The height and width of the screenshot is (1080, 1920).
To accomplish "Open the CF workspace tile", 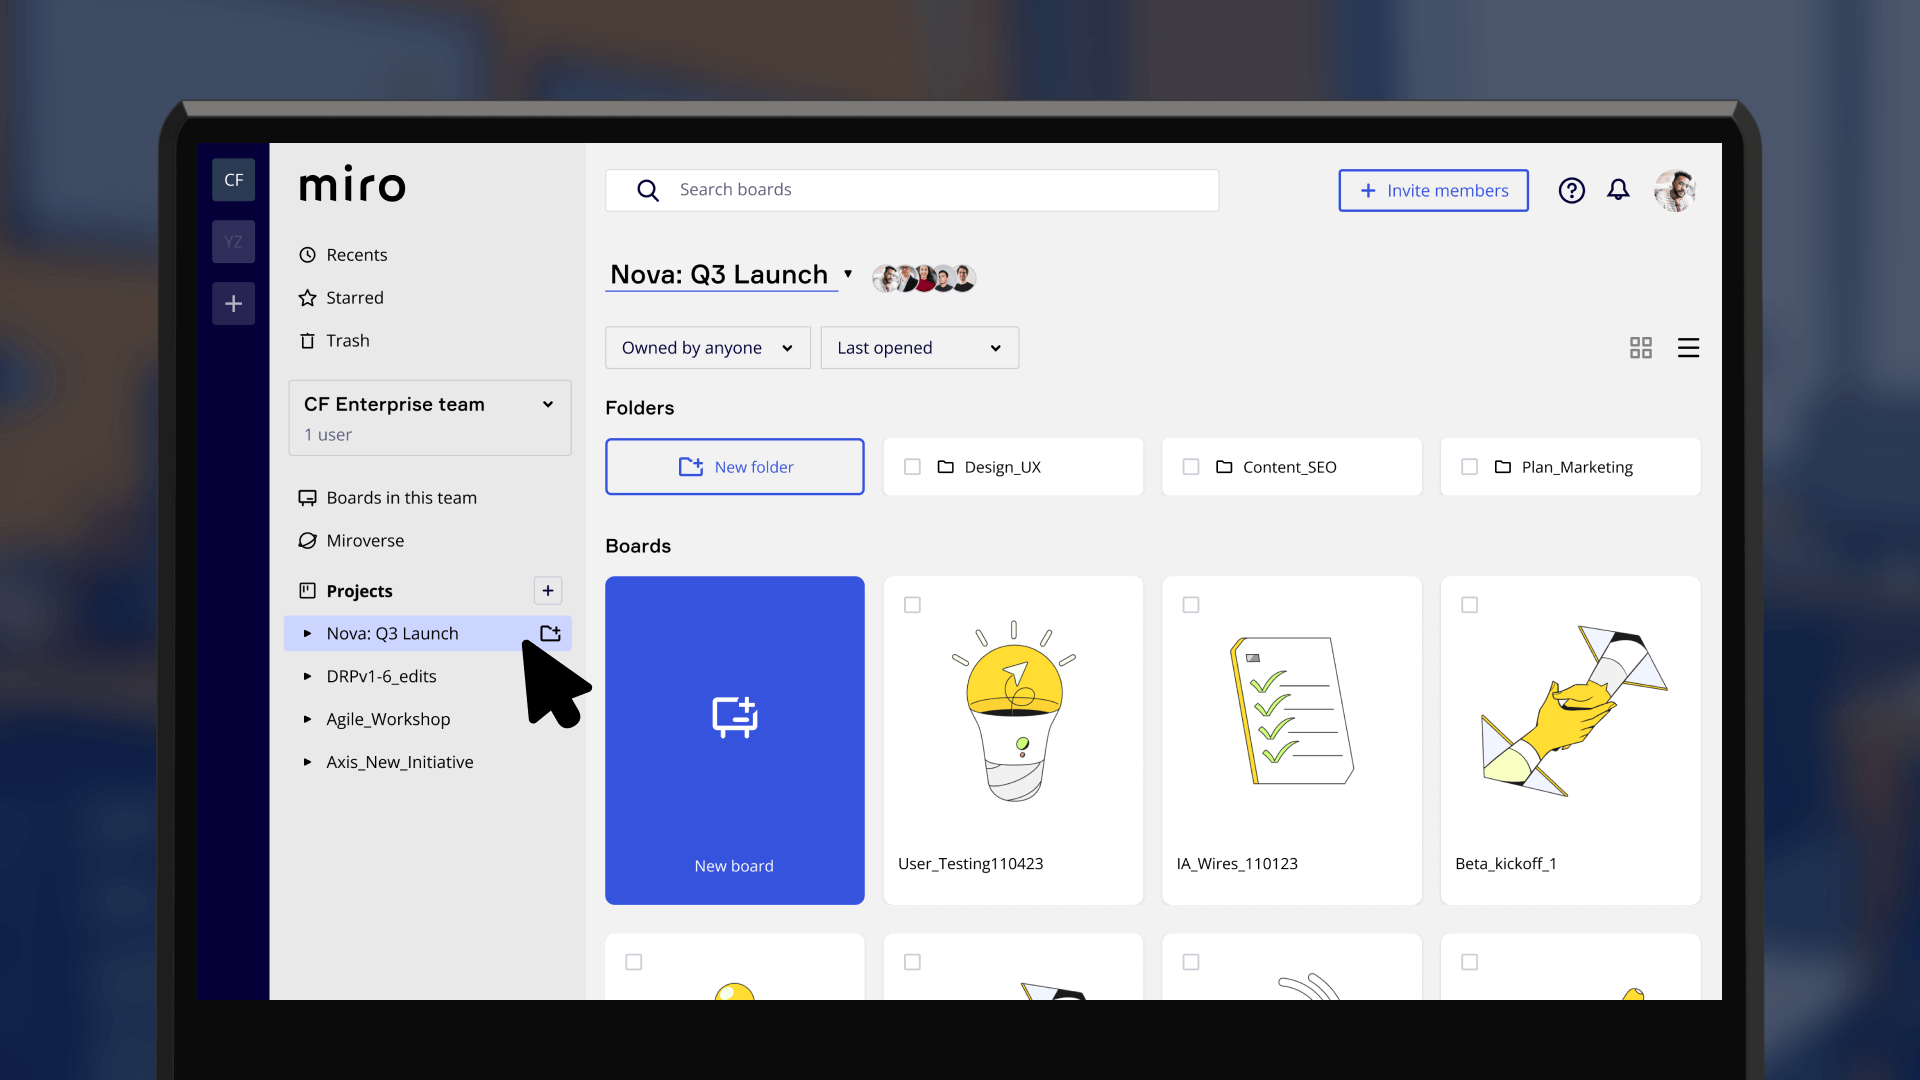I will point(233,180).
